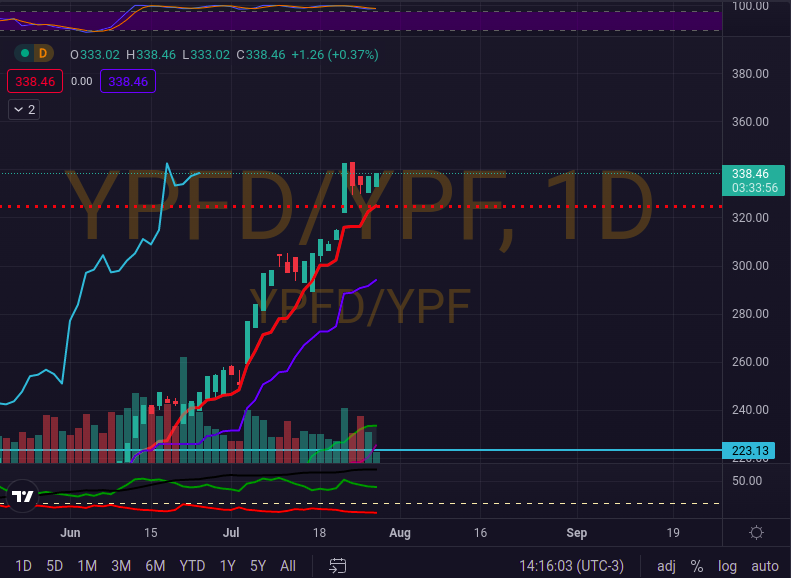
Task: Click the +1.26 (+0.37%) change value
Action: pyautogui.click(x=335, y=54)
